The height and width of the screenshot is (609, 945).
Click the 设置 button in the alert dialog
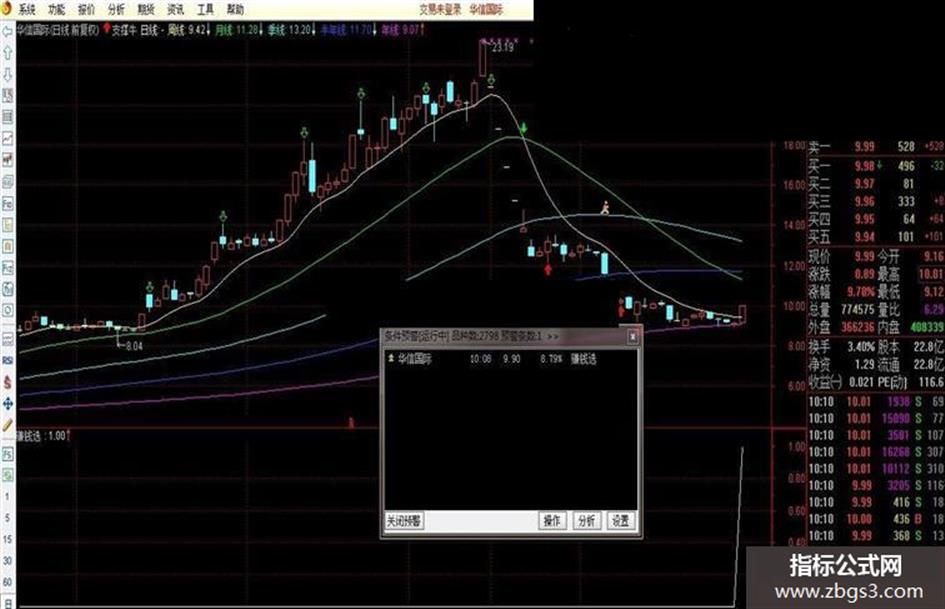pyautogui.click(x=621, y=520)
